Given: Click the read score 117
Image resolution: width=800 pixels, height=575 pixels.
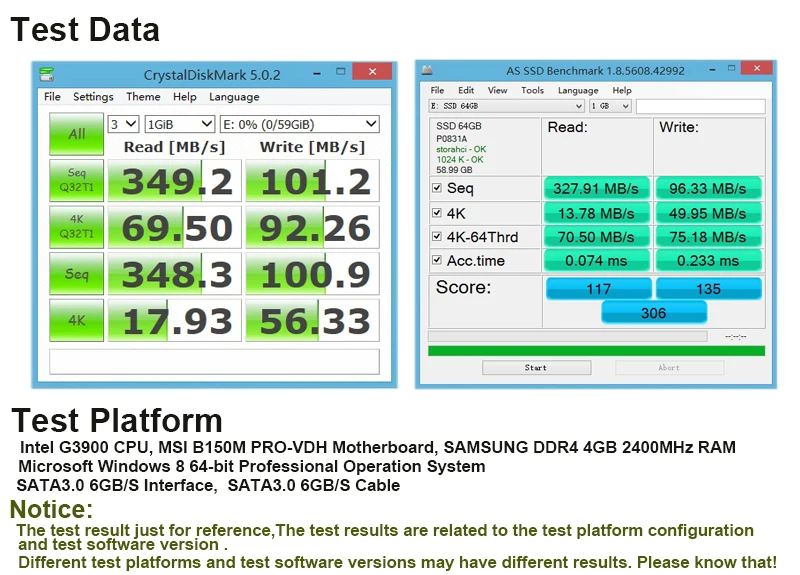Looking at the screenshot, I should [x=598, y=288].
